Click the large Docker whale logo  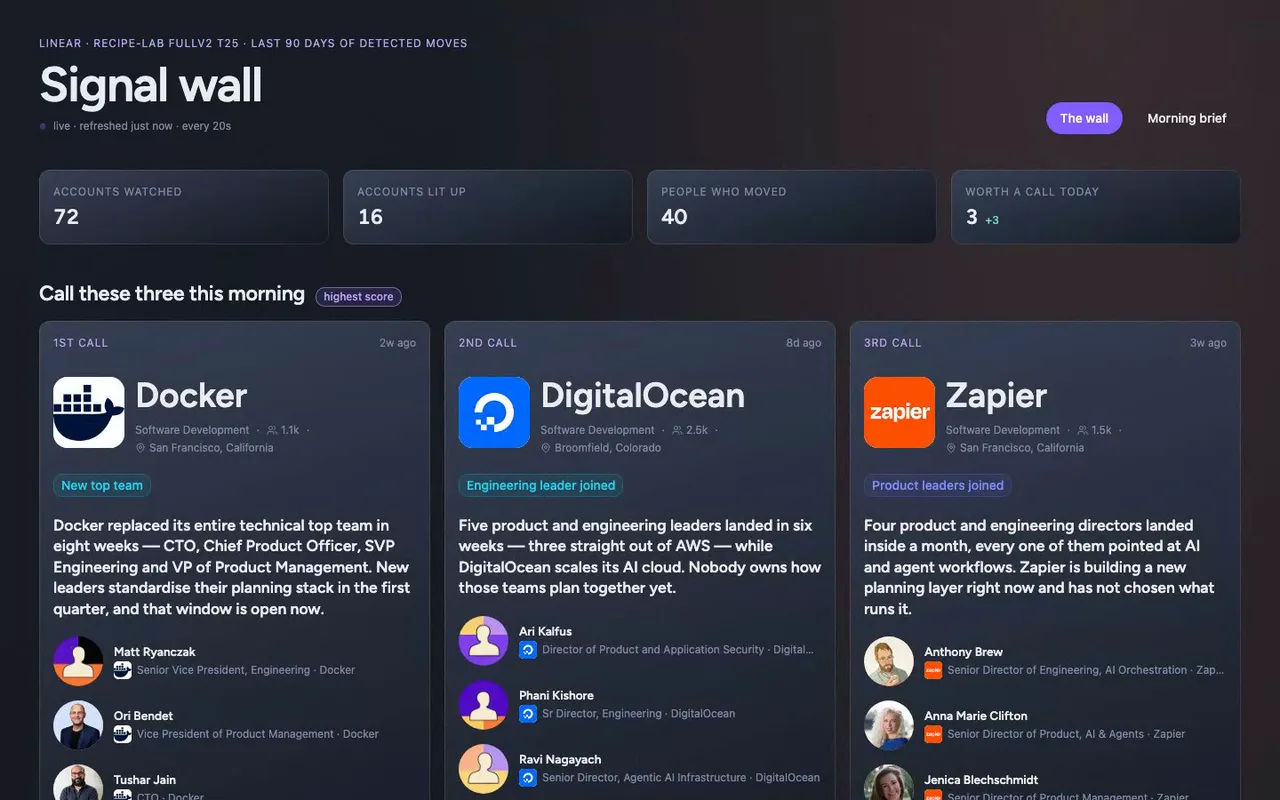pyautogui.click(x=89, y=412)
